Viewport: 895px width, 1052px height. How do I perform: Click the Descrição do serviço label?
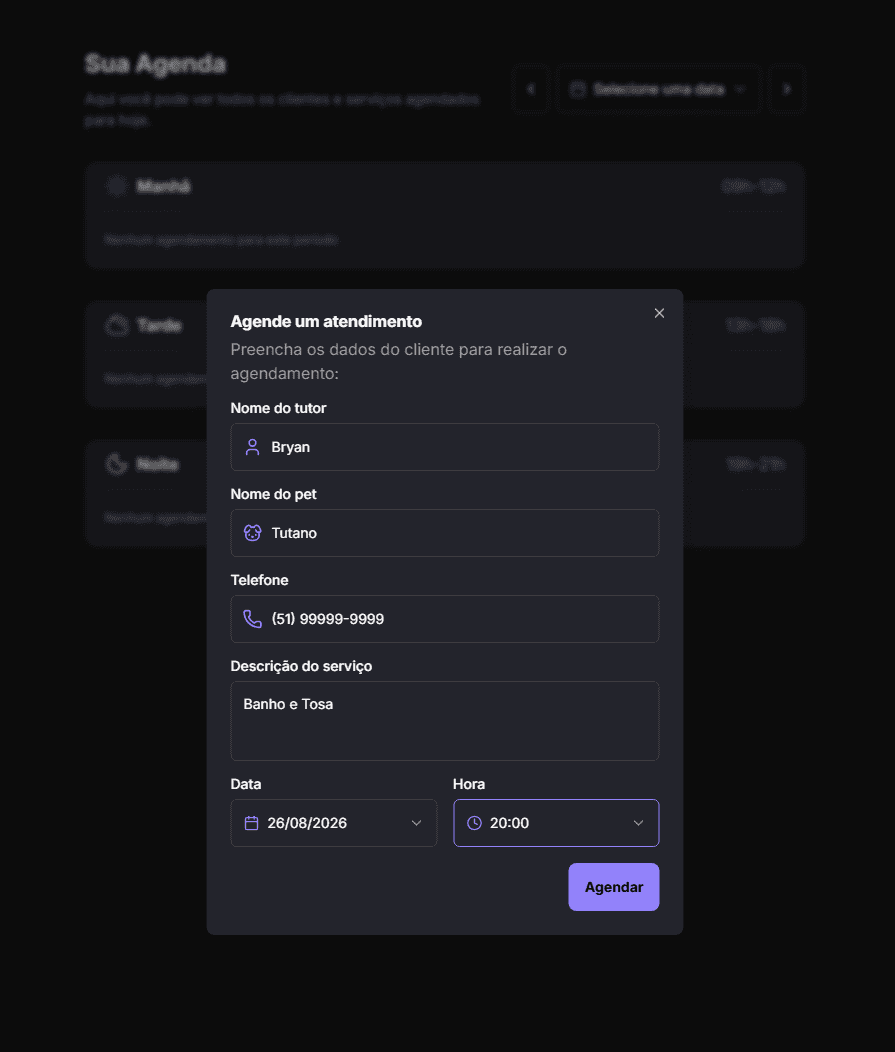[x=301, y=666]
